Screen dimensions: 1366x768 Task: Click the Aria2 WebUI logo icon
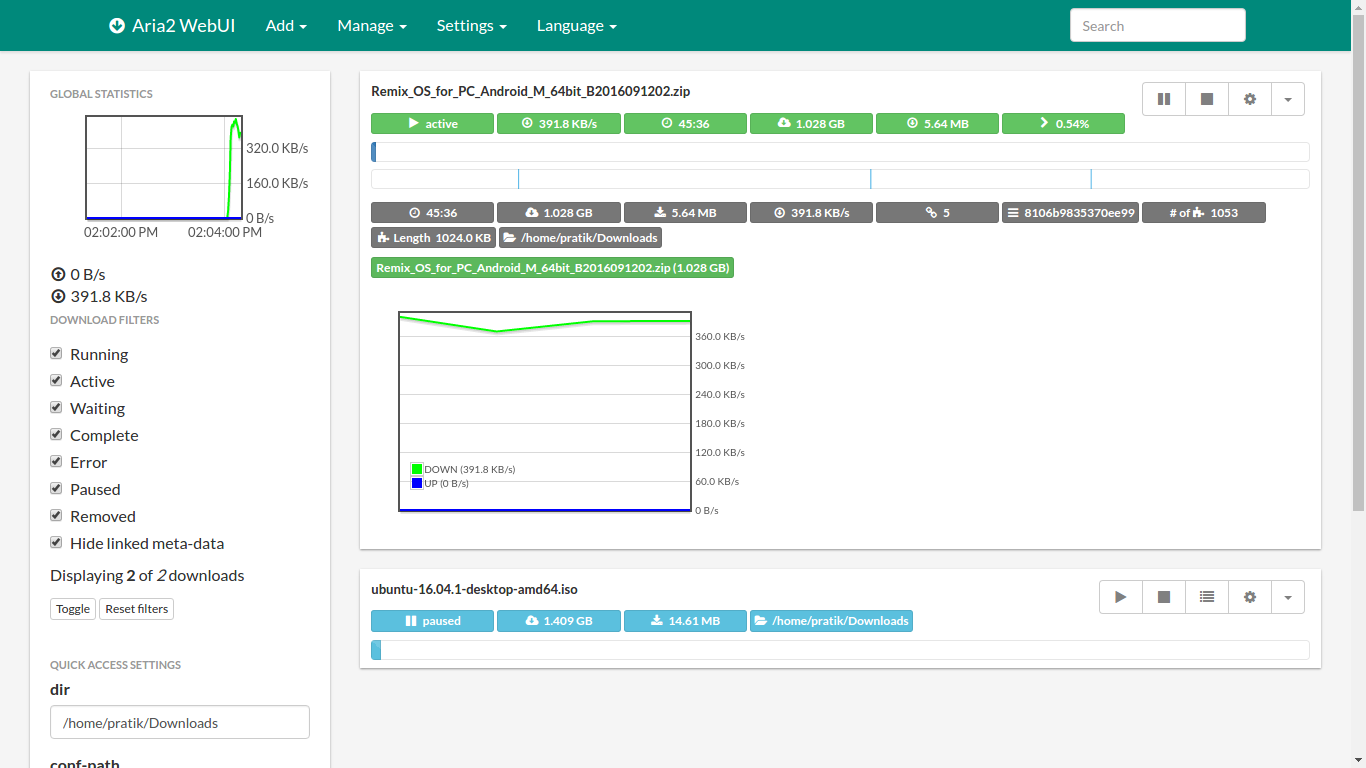pyautogui.click(x=117, y=26)
